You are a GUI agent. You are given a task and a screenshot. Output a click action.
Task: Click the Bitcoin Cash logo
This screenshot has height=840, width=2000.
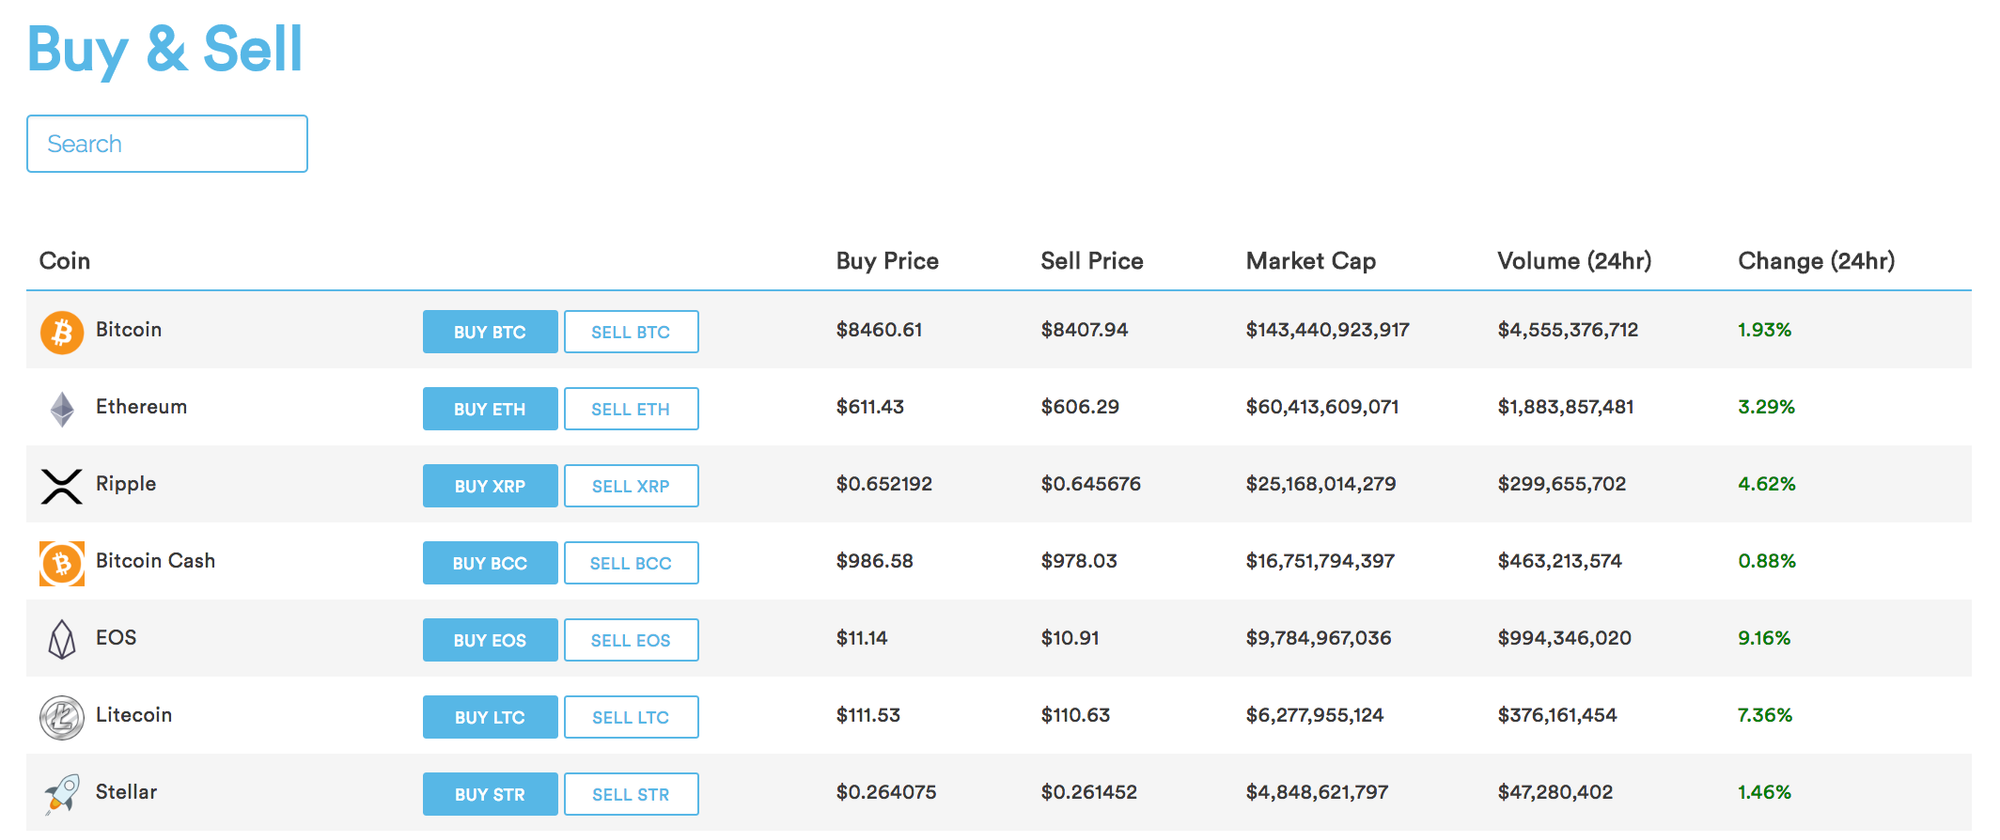coord(62,563)
